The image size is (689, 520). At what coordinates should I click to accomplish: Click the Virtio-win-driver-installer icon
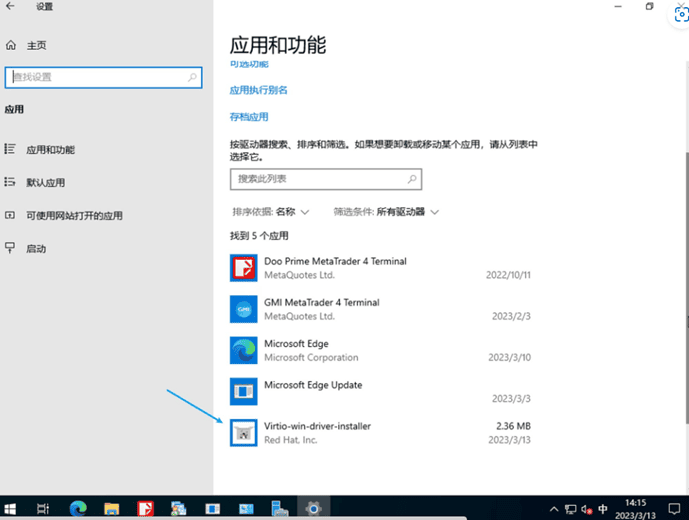[x=243, y=433]
